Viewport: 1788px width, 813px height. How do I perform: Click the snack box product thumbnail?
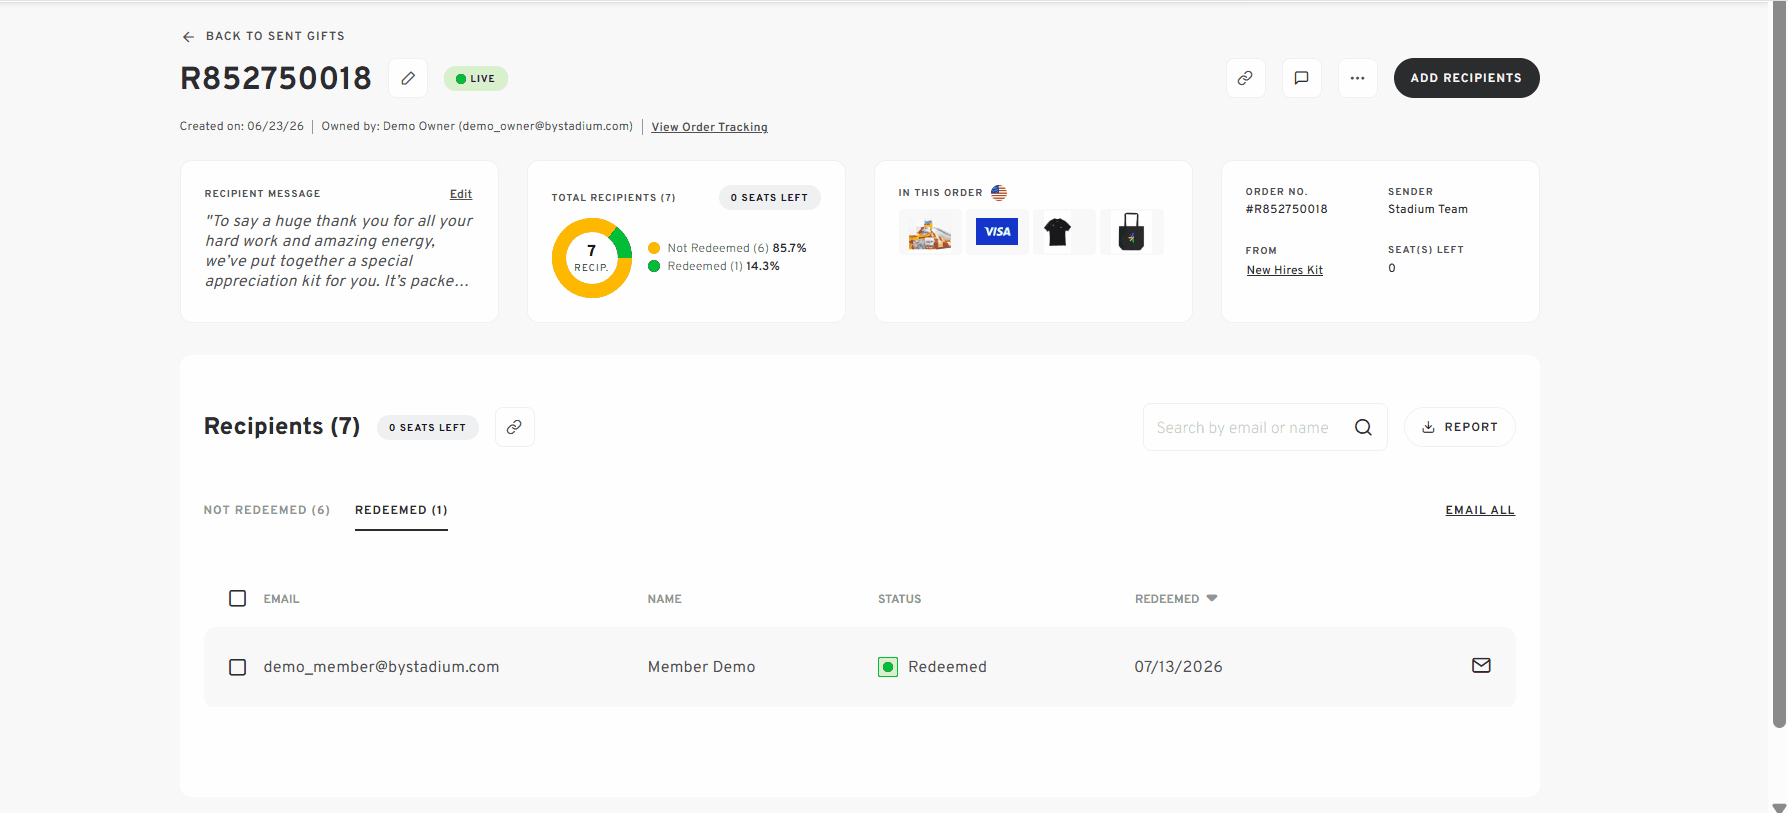(930, 232)
